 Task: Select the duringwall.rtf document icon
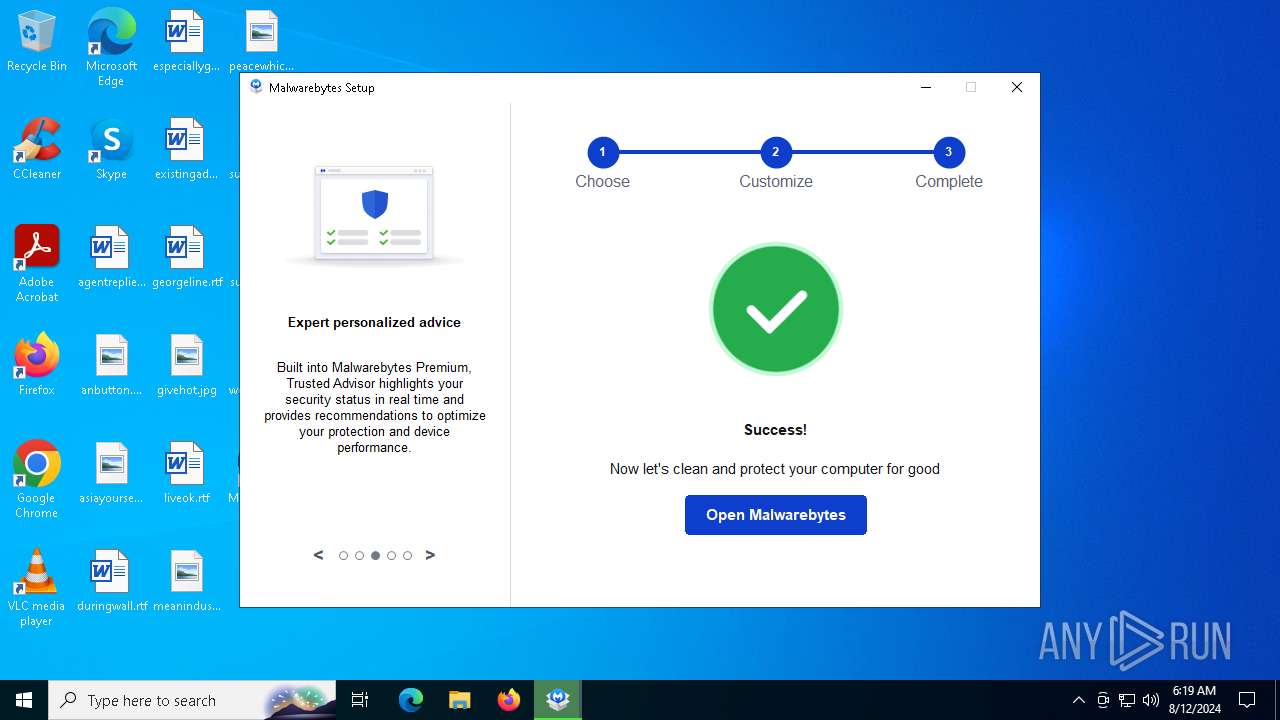[111, 581]
